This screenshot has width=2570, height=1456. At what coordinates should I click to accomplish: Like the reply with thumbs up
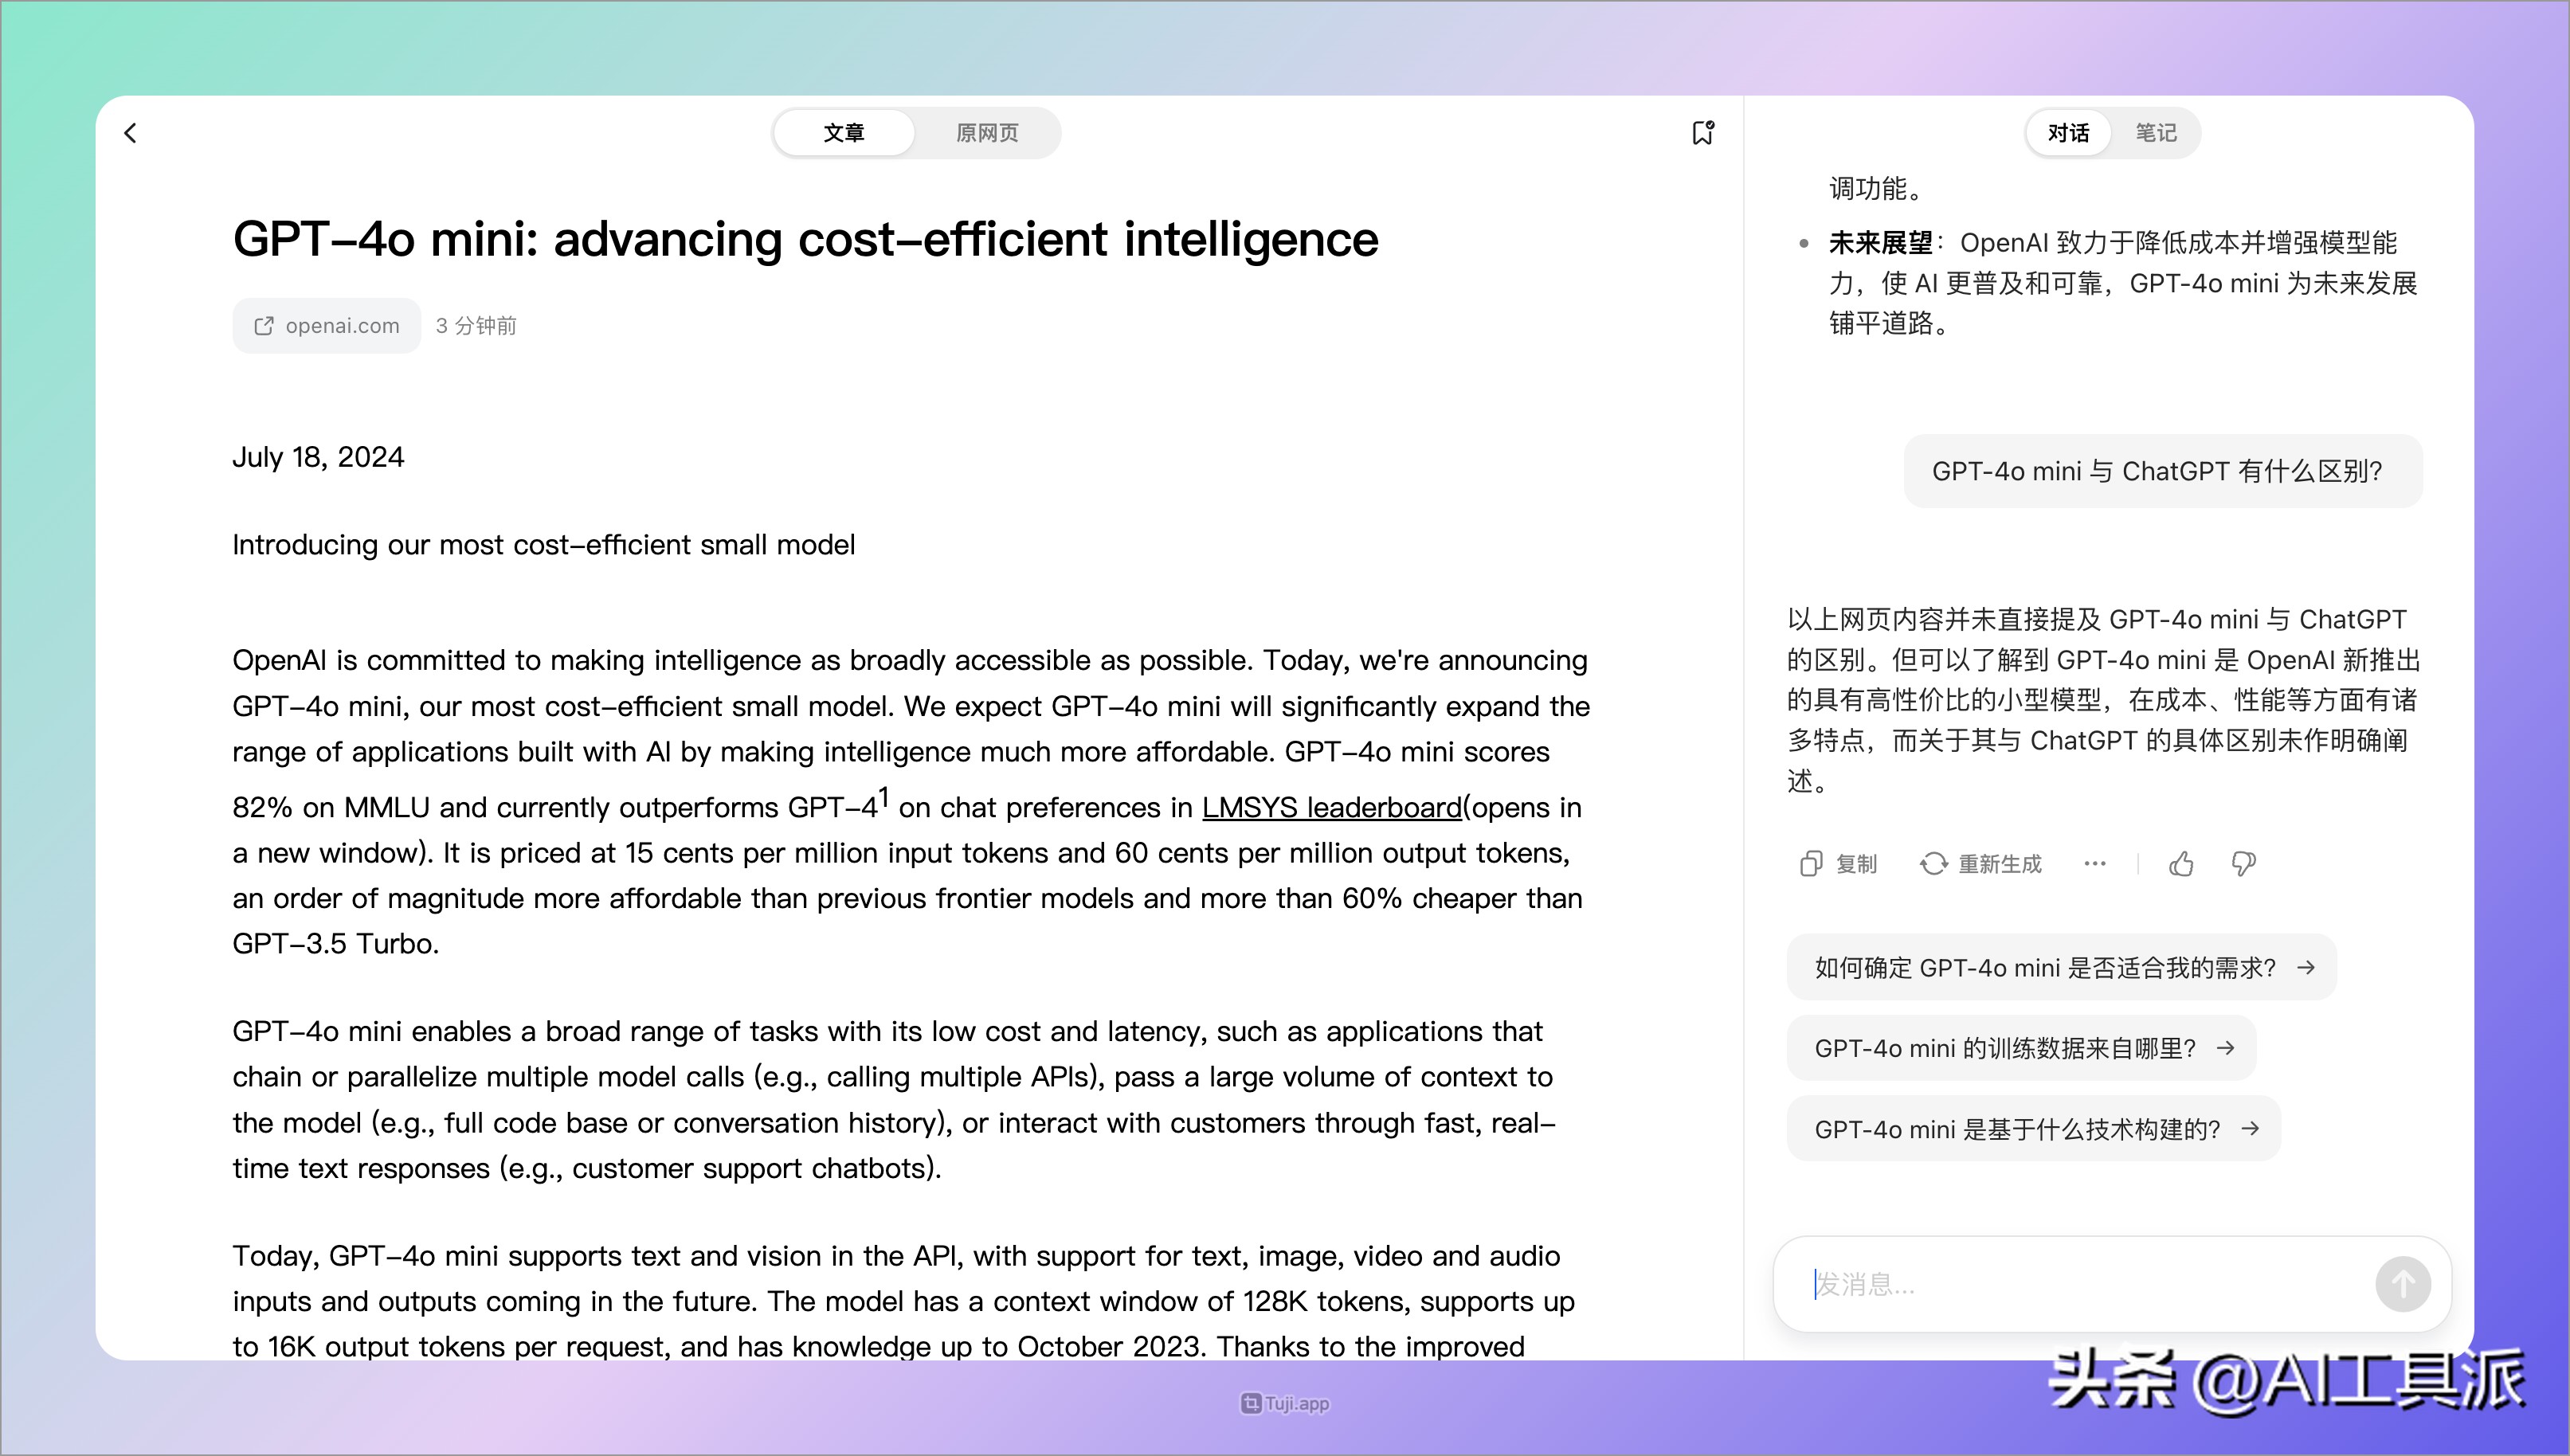2181,864
